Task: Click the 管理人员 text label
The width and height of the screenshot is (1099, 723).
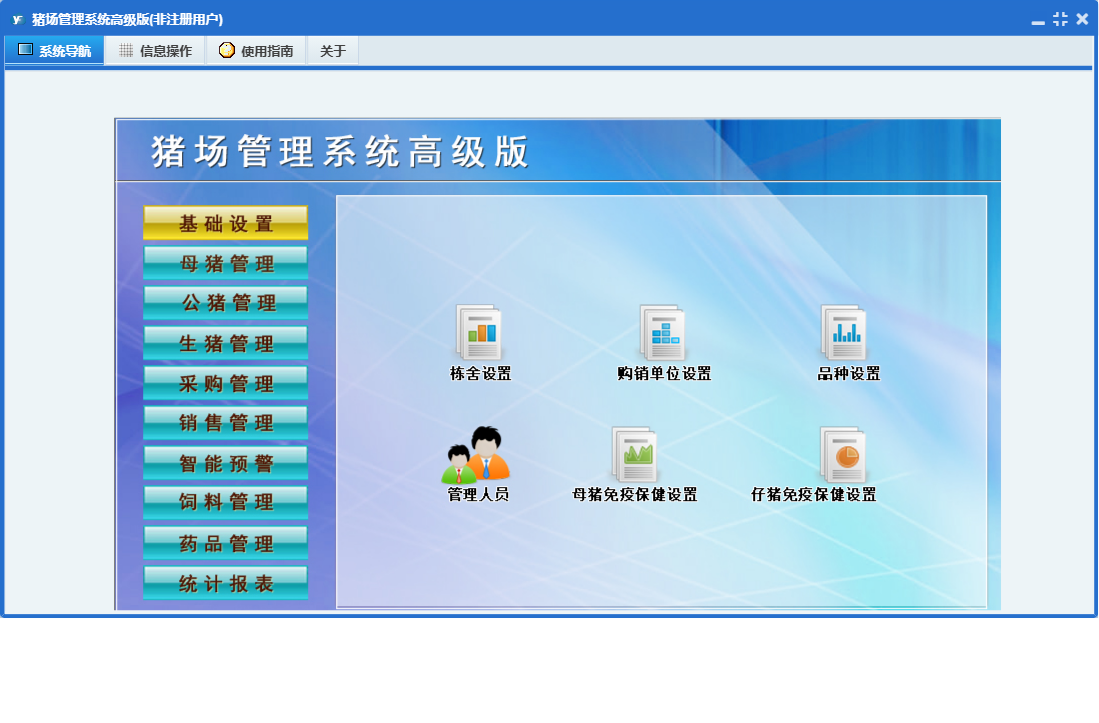Action: pyautogui.click(x=478, y=495)
